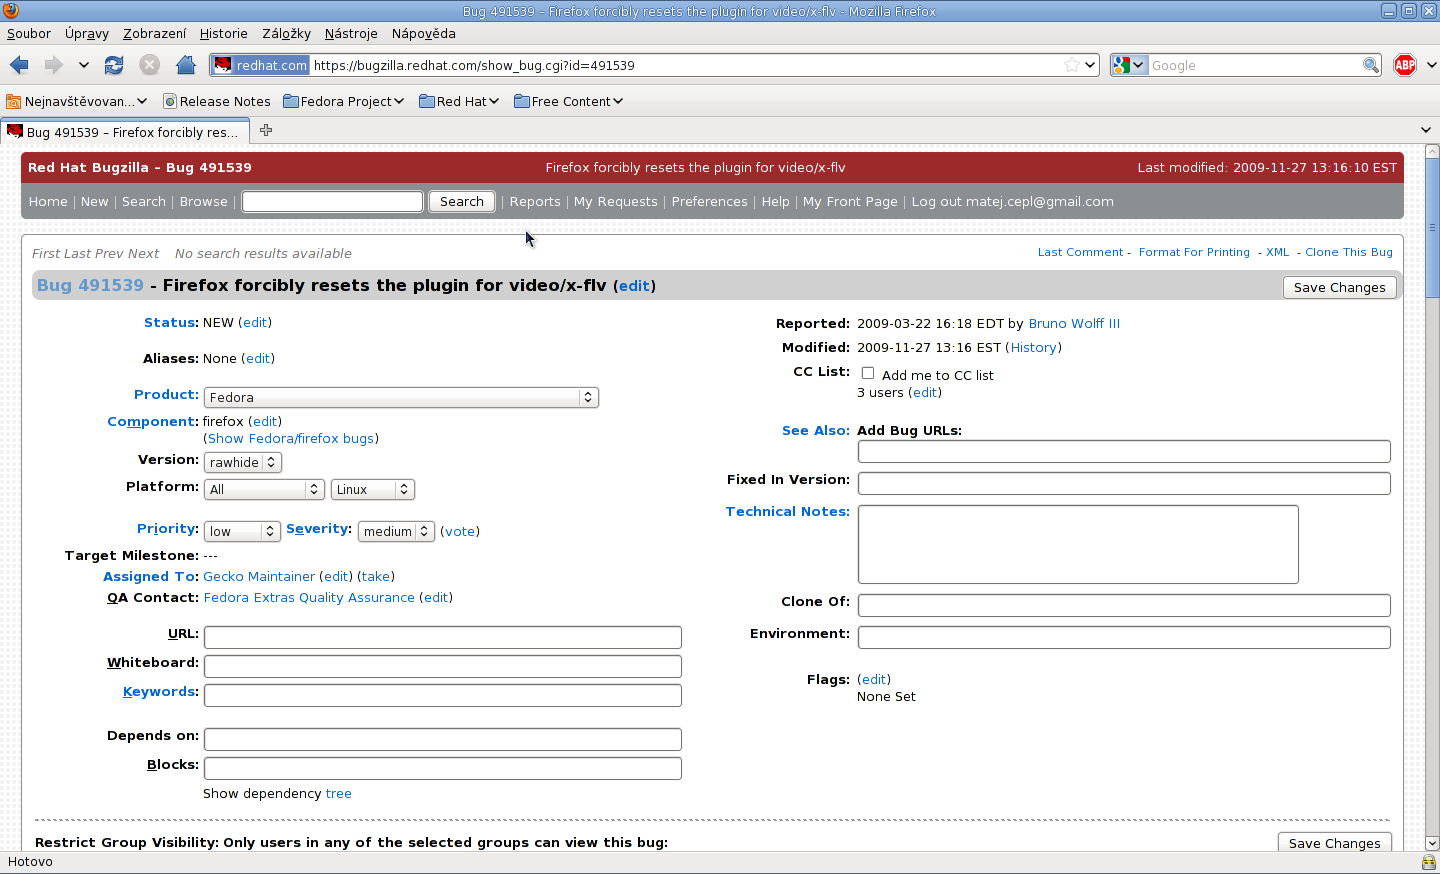
Task: Click into the Technical Notes textarea
Action: click(x=1078, y=544)
